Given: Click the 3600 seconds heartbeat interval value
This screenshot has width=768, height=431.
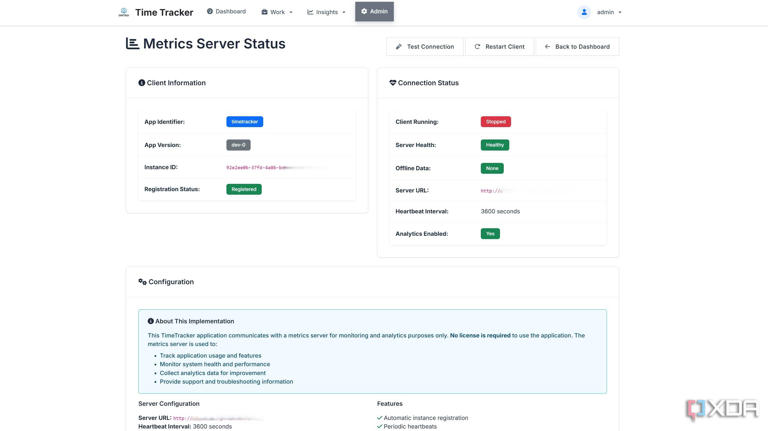Looking at the screenshot, I should pyautogui.click(x=500, y=212).
